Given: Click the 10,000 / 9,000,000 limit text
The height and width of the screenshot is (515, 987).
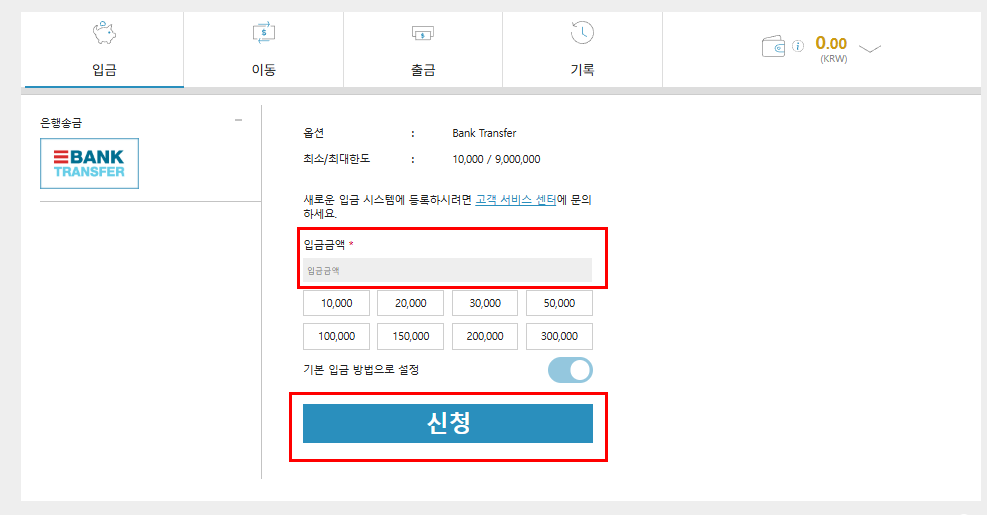Looking at the screenshot, I should tap(496, 159).
